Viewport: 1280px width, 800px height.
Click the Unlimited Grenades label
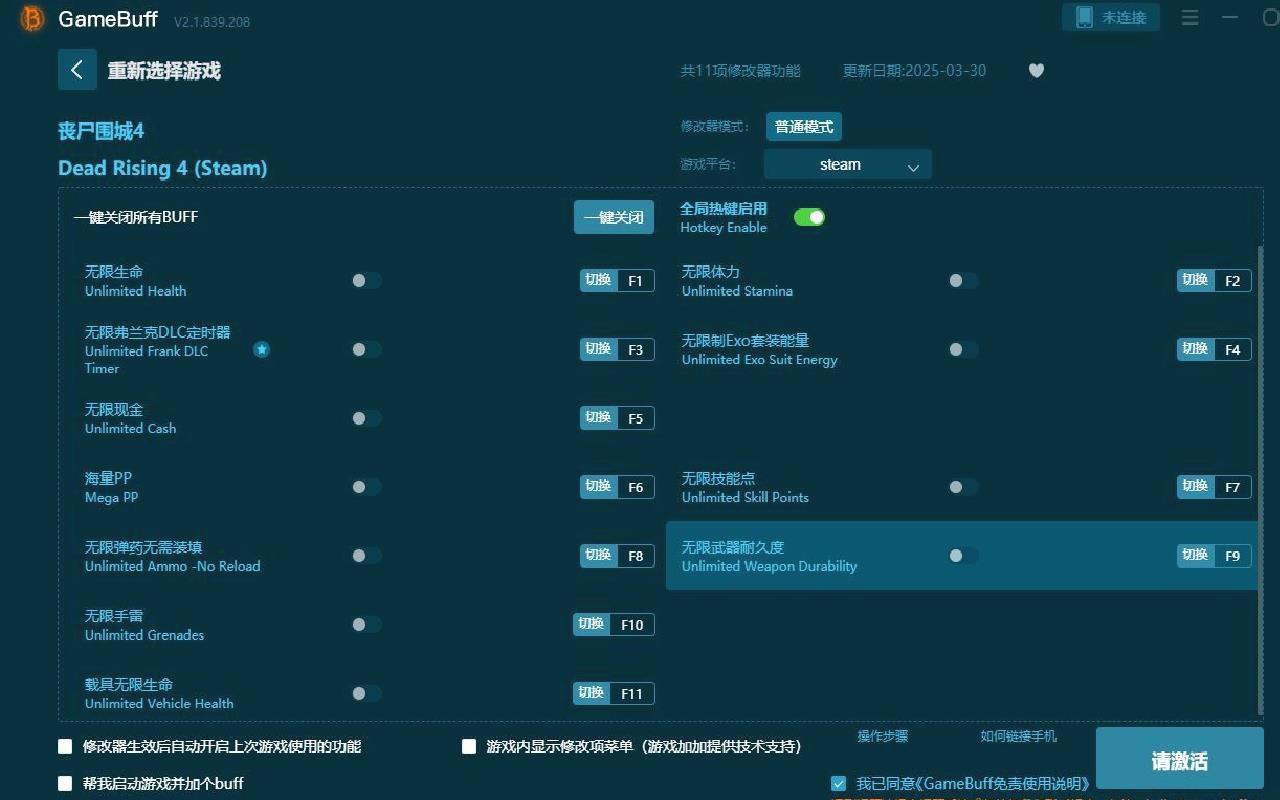(x=145, y=635)
